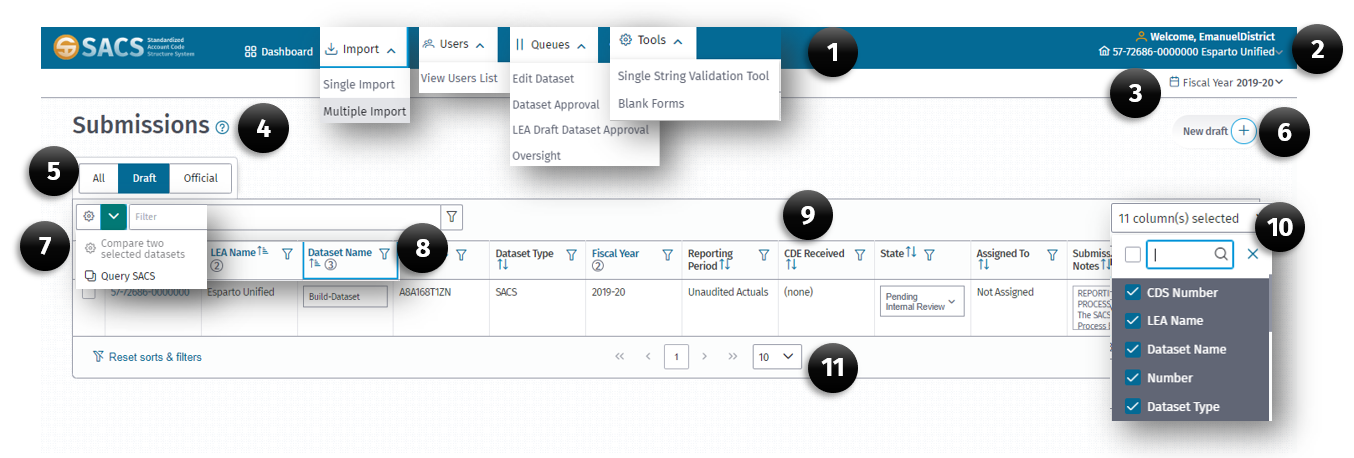Choose Single Import from Import menu

[359, 85]
